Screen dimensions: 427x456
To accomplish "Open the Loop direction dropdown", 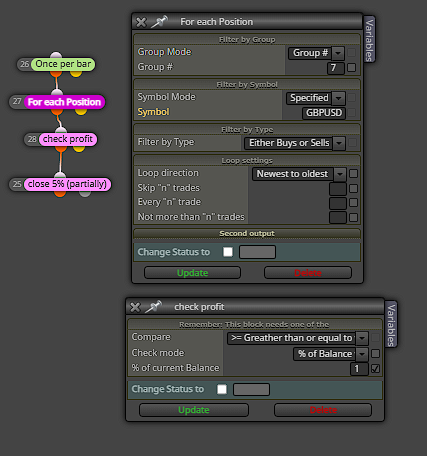I will (299, 174).
